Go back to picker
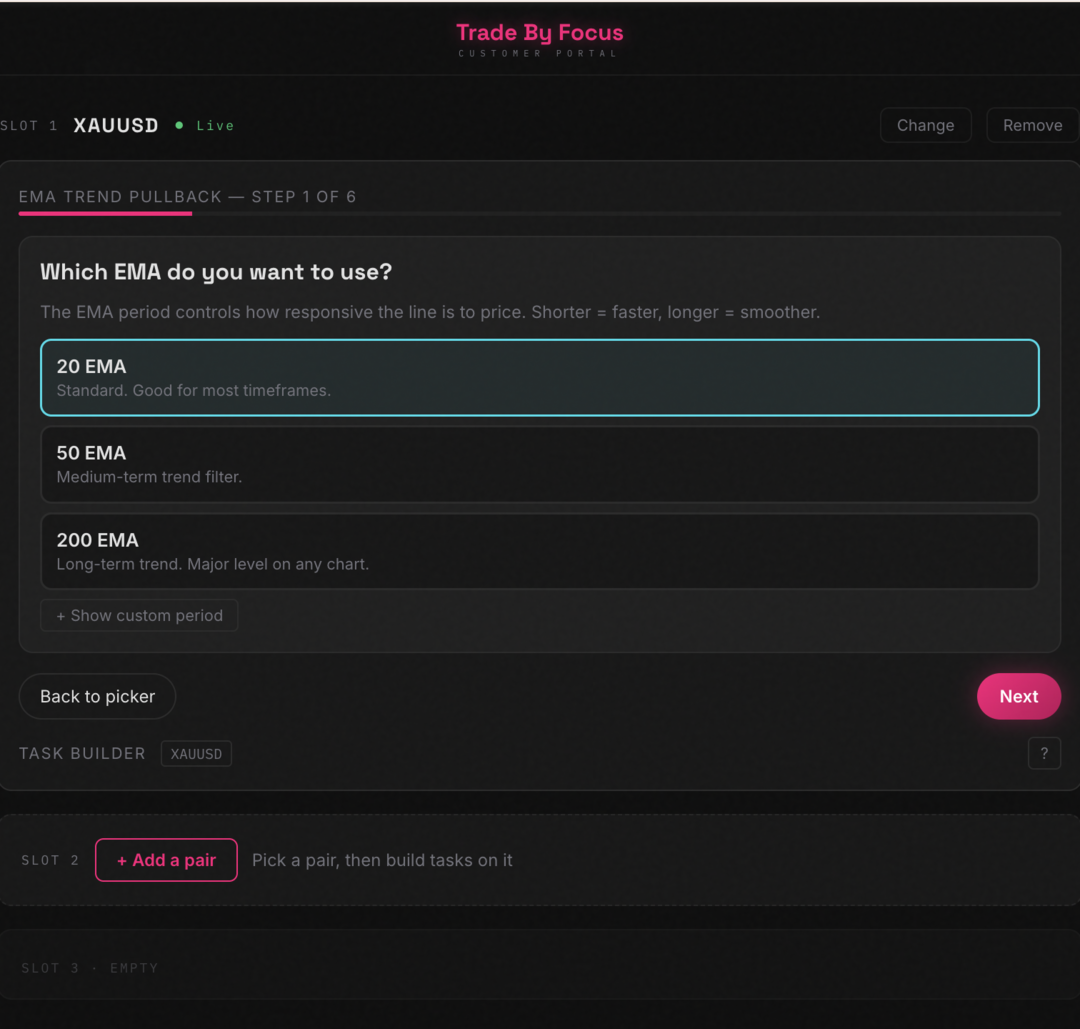This screenshot has width=1080, height=1029. 97,696
